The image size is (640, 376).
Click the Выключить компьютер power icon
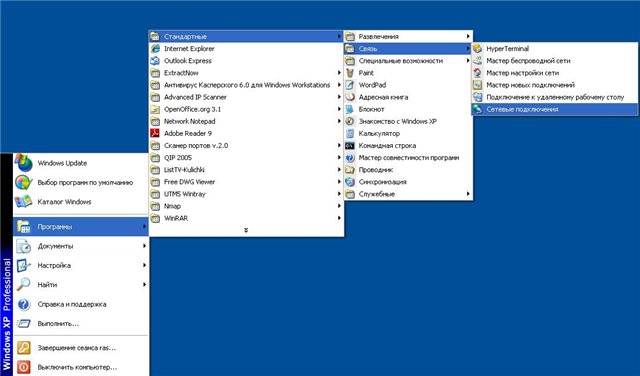tap(24, 367)
